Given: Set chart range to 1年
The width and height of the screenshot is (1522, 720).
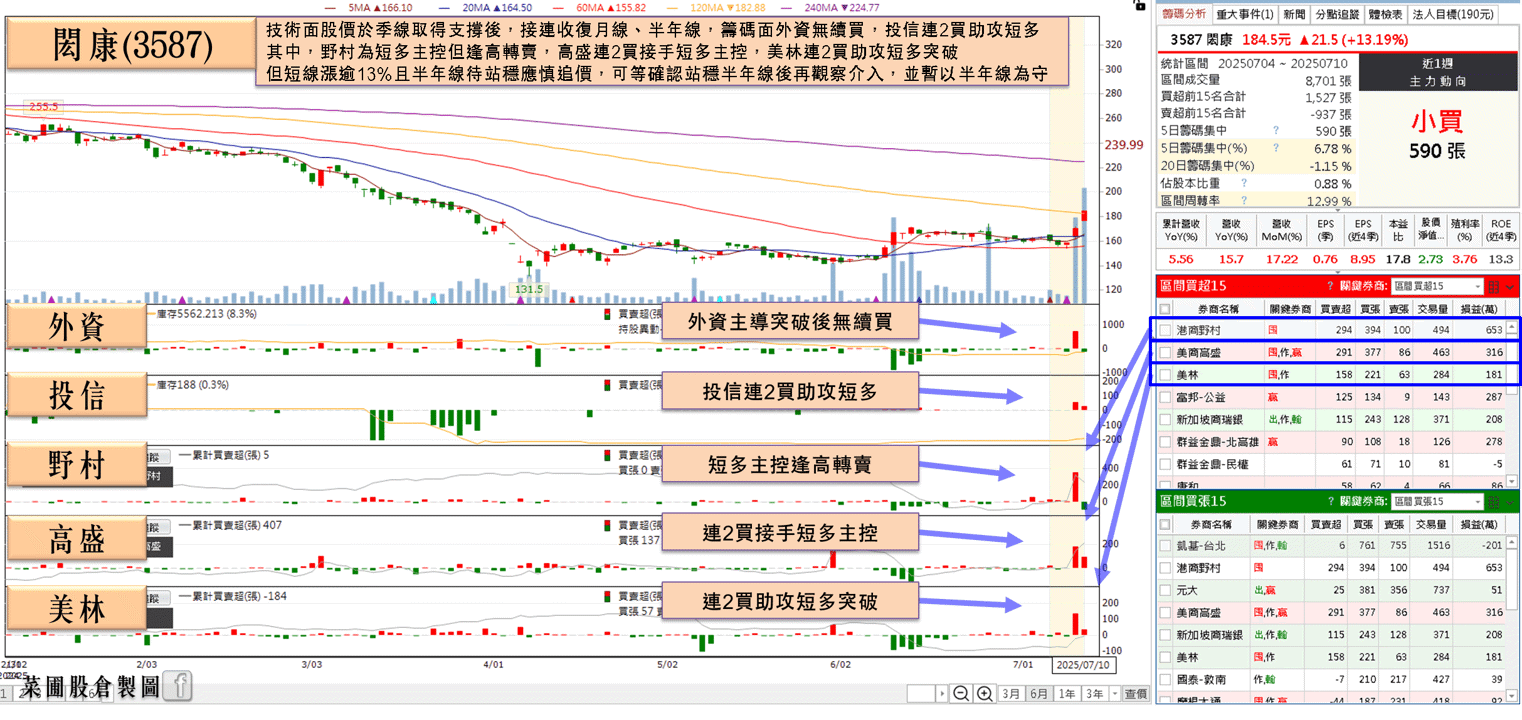Looking at the screenshot, I should (1067, 694).
